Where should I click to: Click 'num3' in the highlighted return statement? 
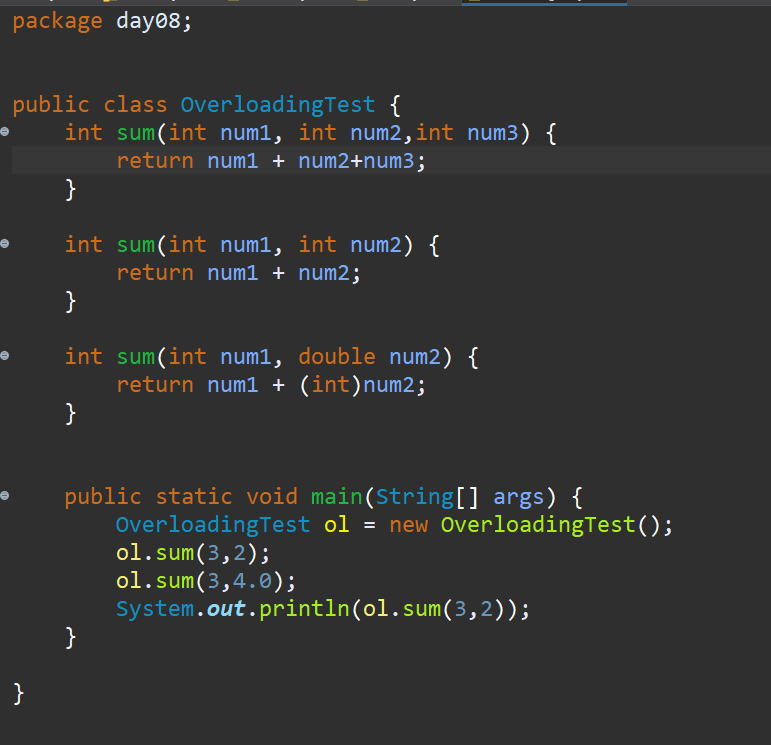(388, 162)
